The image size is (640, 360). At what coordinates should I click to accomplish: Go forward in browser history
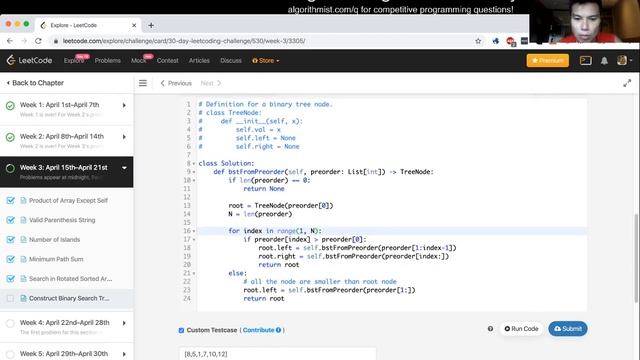(24, 41)
